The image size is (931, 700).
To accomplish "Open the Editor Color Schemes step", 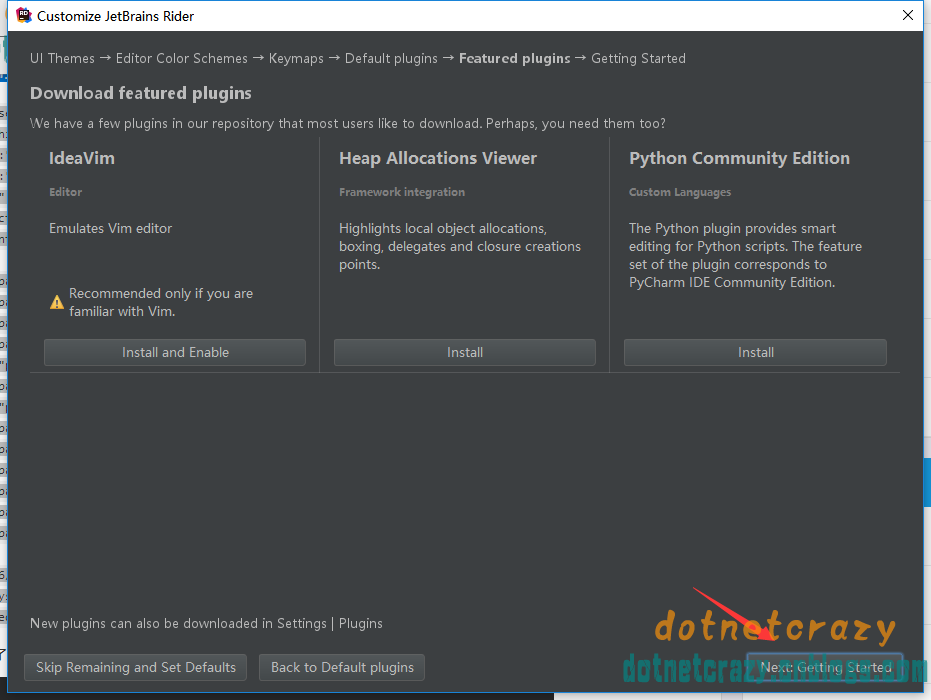I will coord(181,58).
